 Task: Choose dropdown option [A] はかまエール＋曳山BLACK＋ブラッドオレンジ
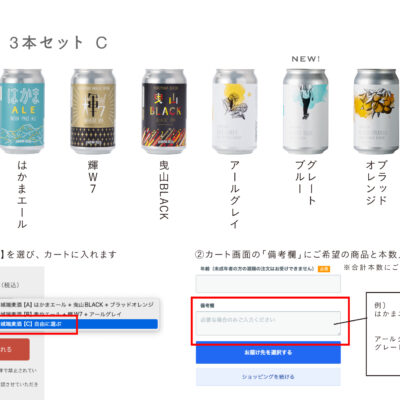point(79,304)
